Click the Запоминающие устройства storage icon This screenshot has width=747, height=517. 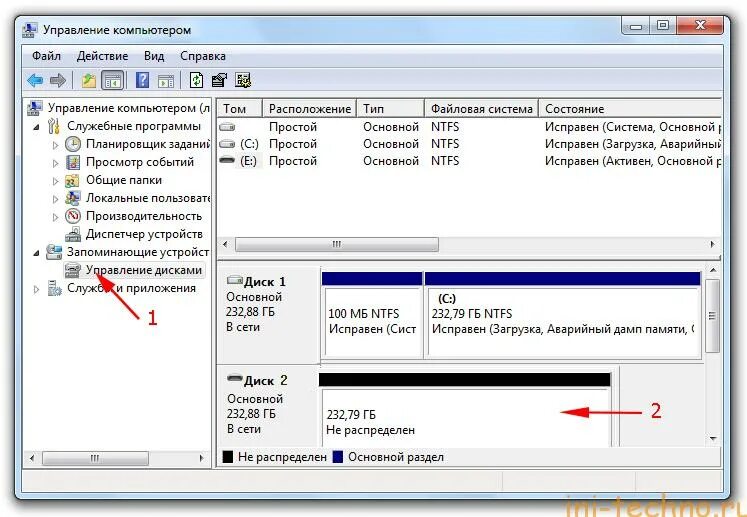tap(54, 252)
